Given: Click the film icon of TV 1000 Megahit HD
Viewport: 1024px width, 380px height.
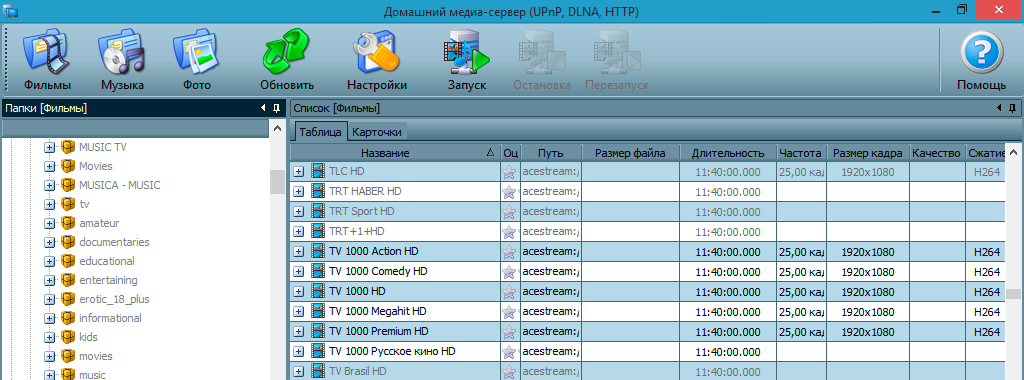Looking at the screenshot, I should tap(317, 311).
